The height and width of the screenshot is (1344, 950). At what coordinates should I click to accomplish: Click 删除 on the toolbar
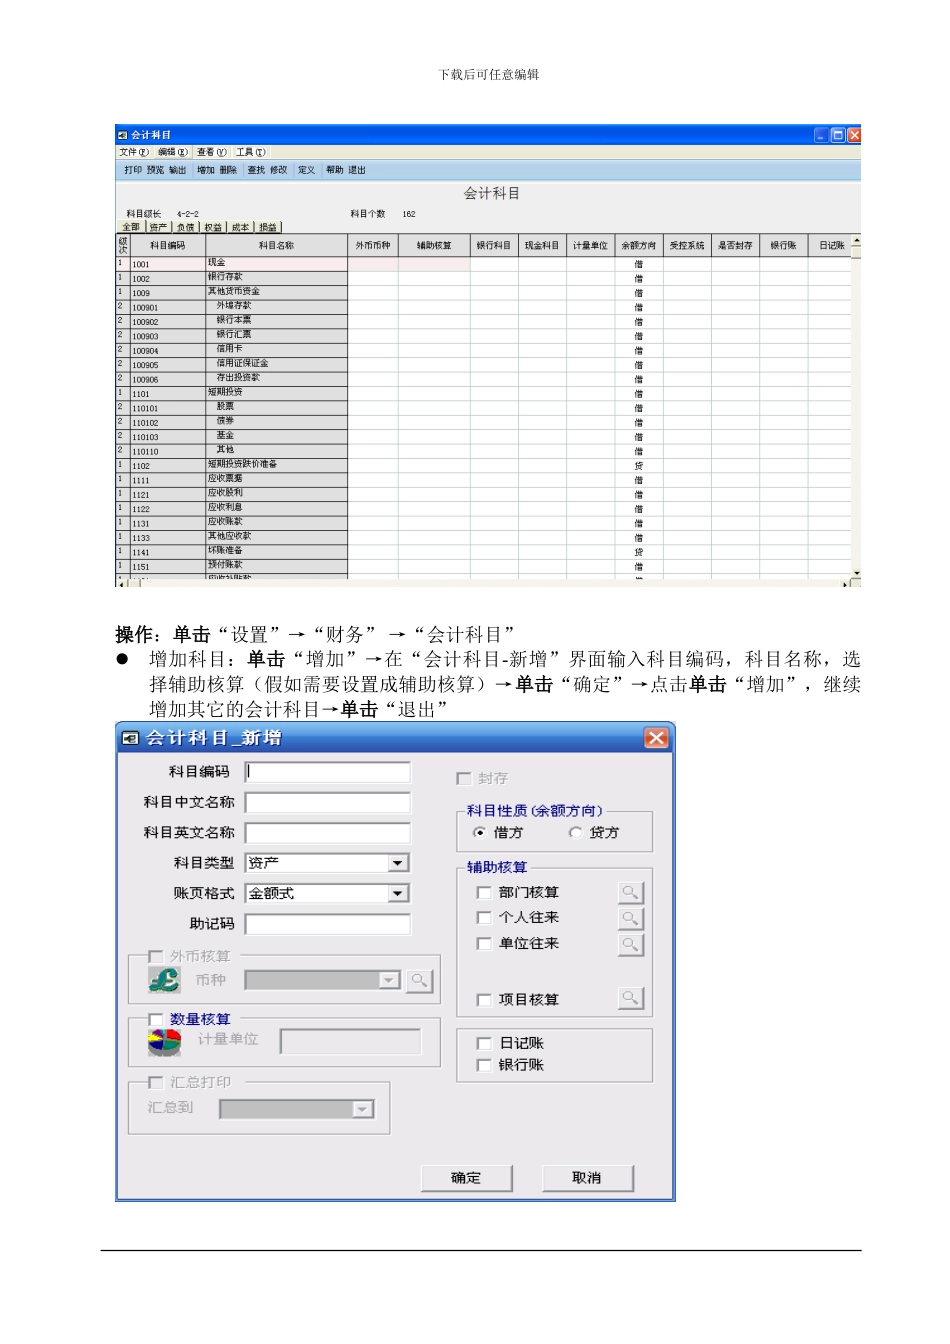point(228,170)
